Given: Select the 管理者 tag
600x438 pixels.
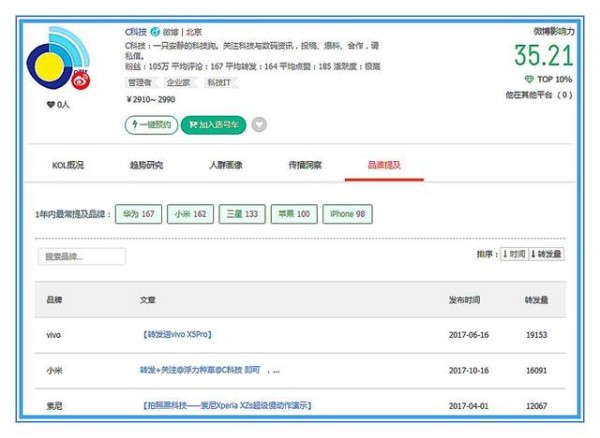Looking at the screenshot, I should click(x=140, y=82).
